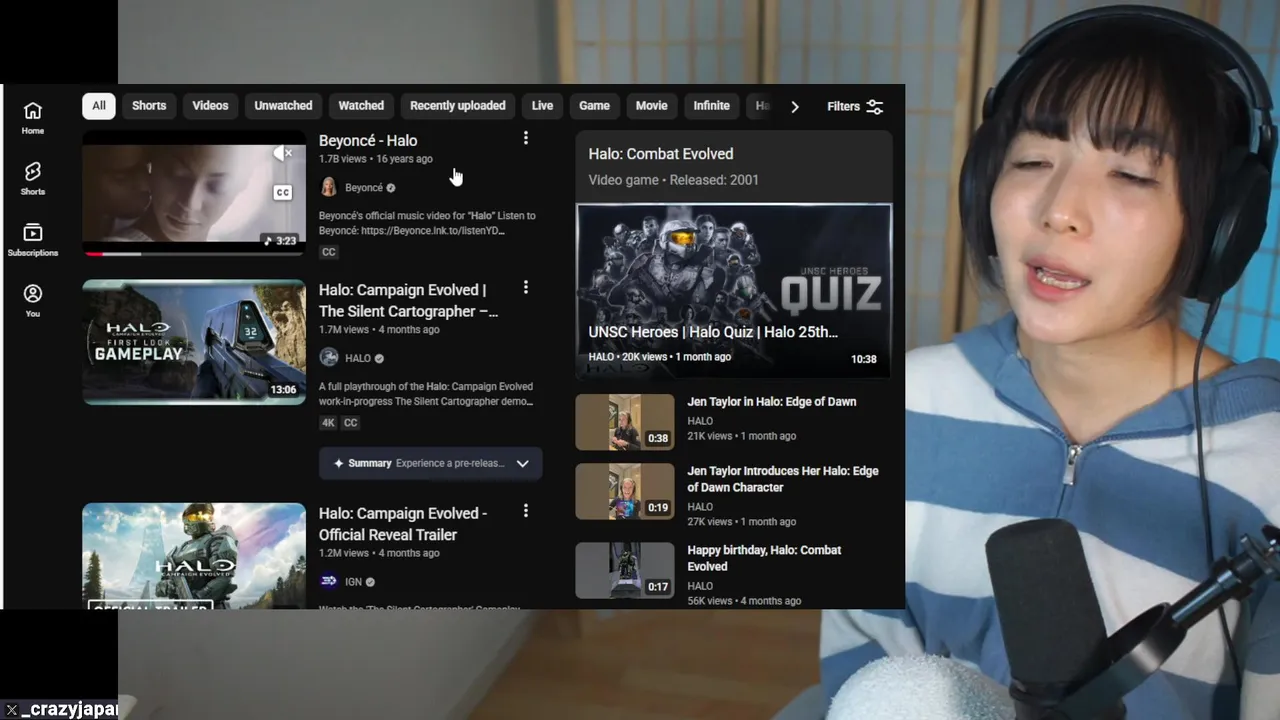Select the Live filter chip
This screenshot has width=1280, height=720.
pos(542,106)
